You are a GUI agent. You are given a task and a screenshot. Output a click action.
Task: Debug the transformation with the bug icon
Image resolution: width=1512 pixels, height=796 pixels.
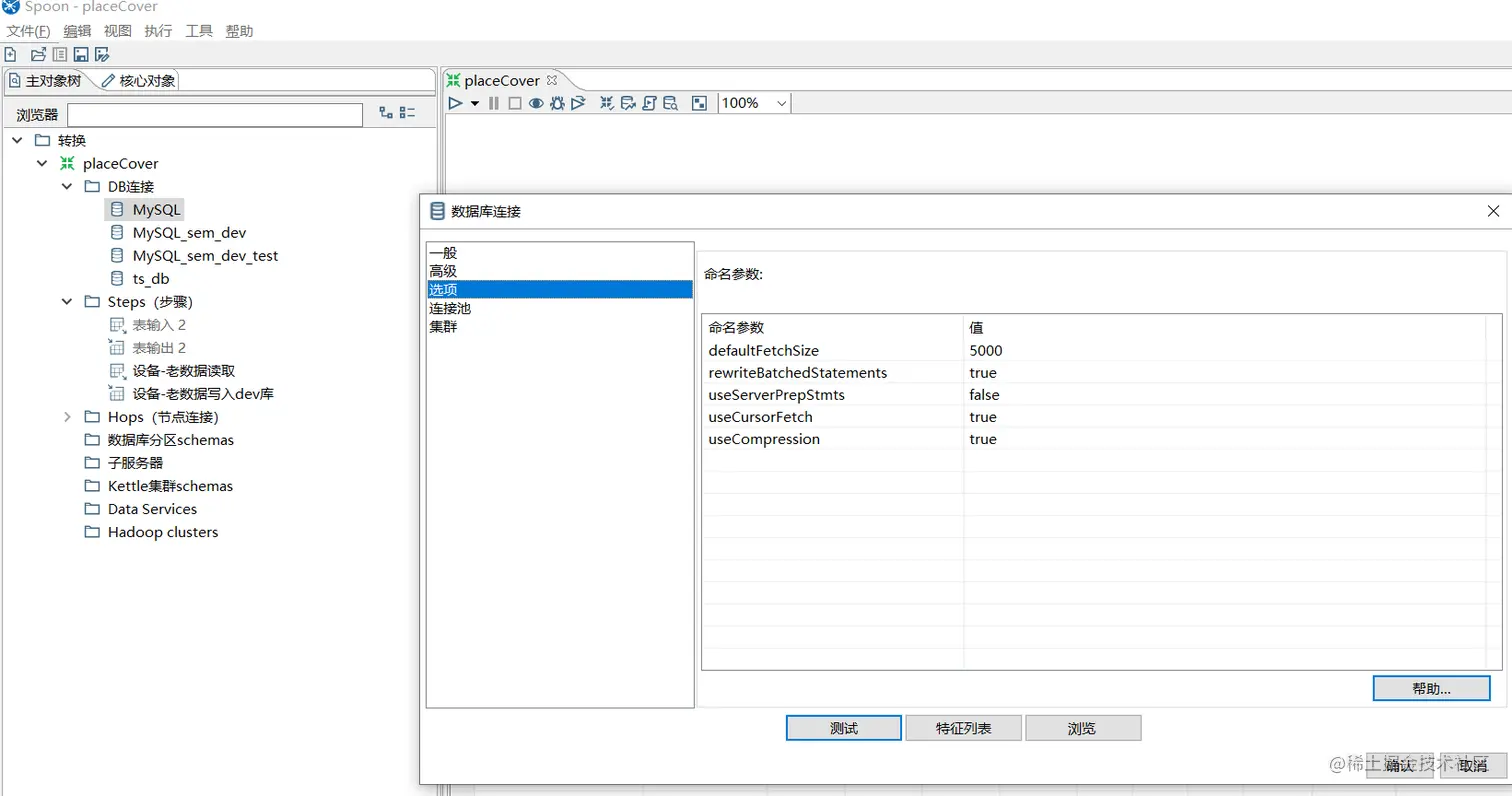click(x=557, y=103)
